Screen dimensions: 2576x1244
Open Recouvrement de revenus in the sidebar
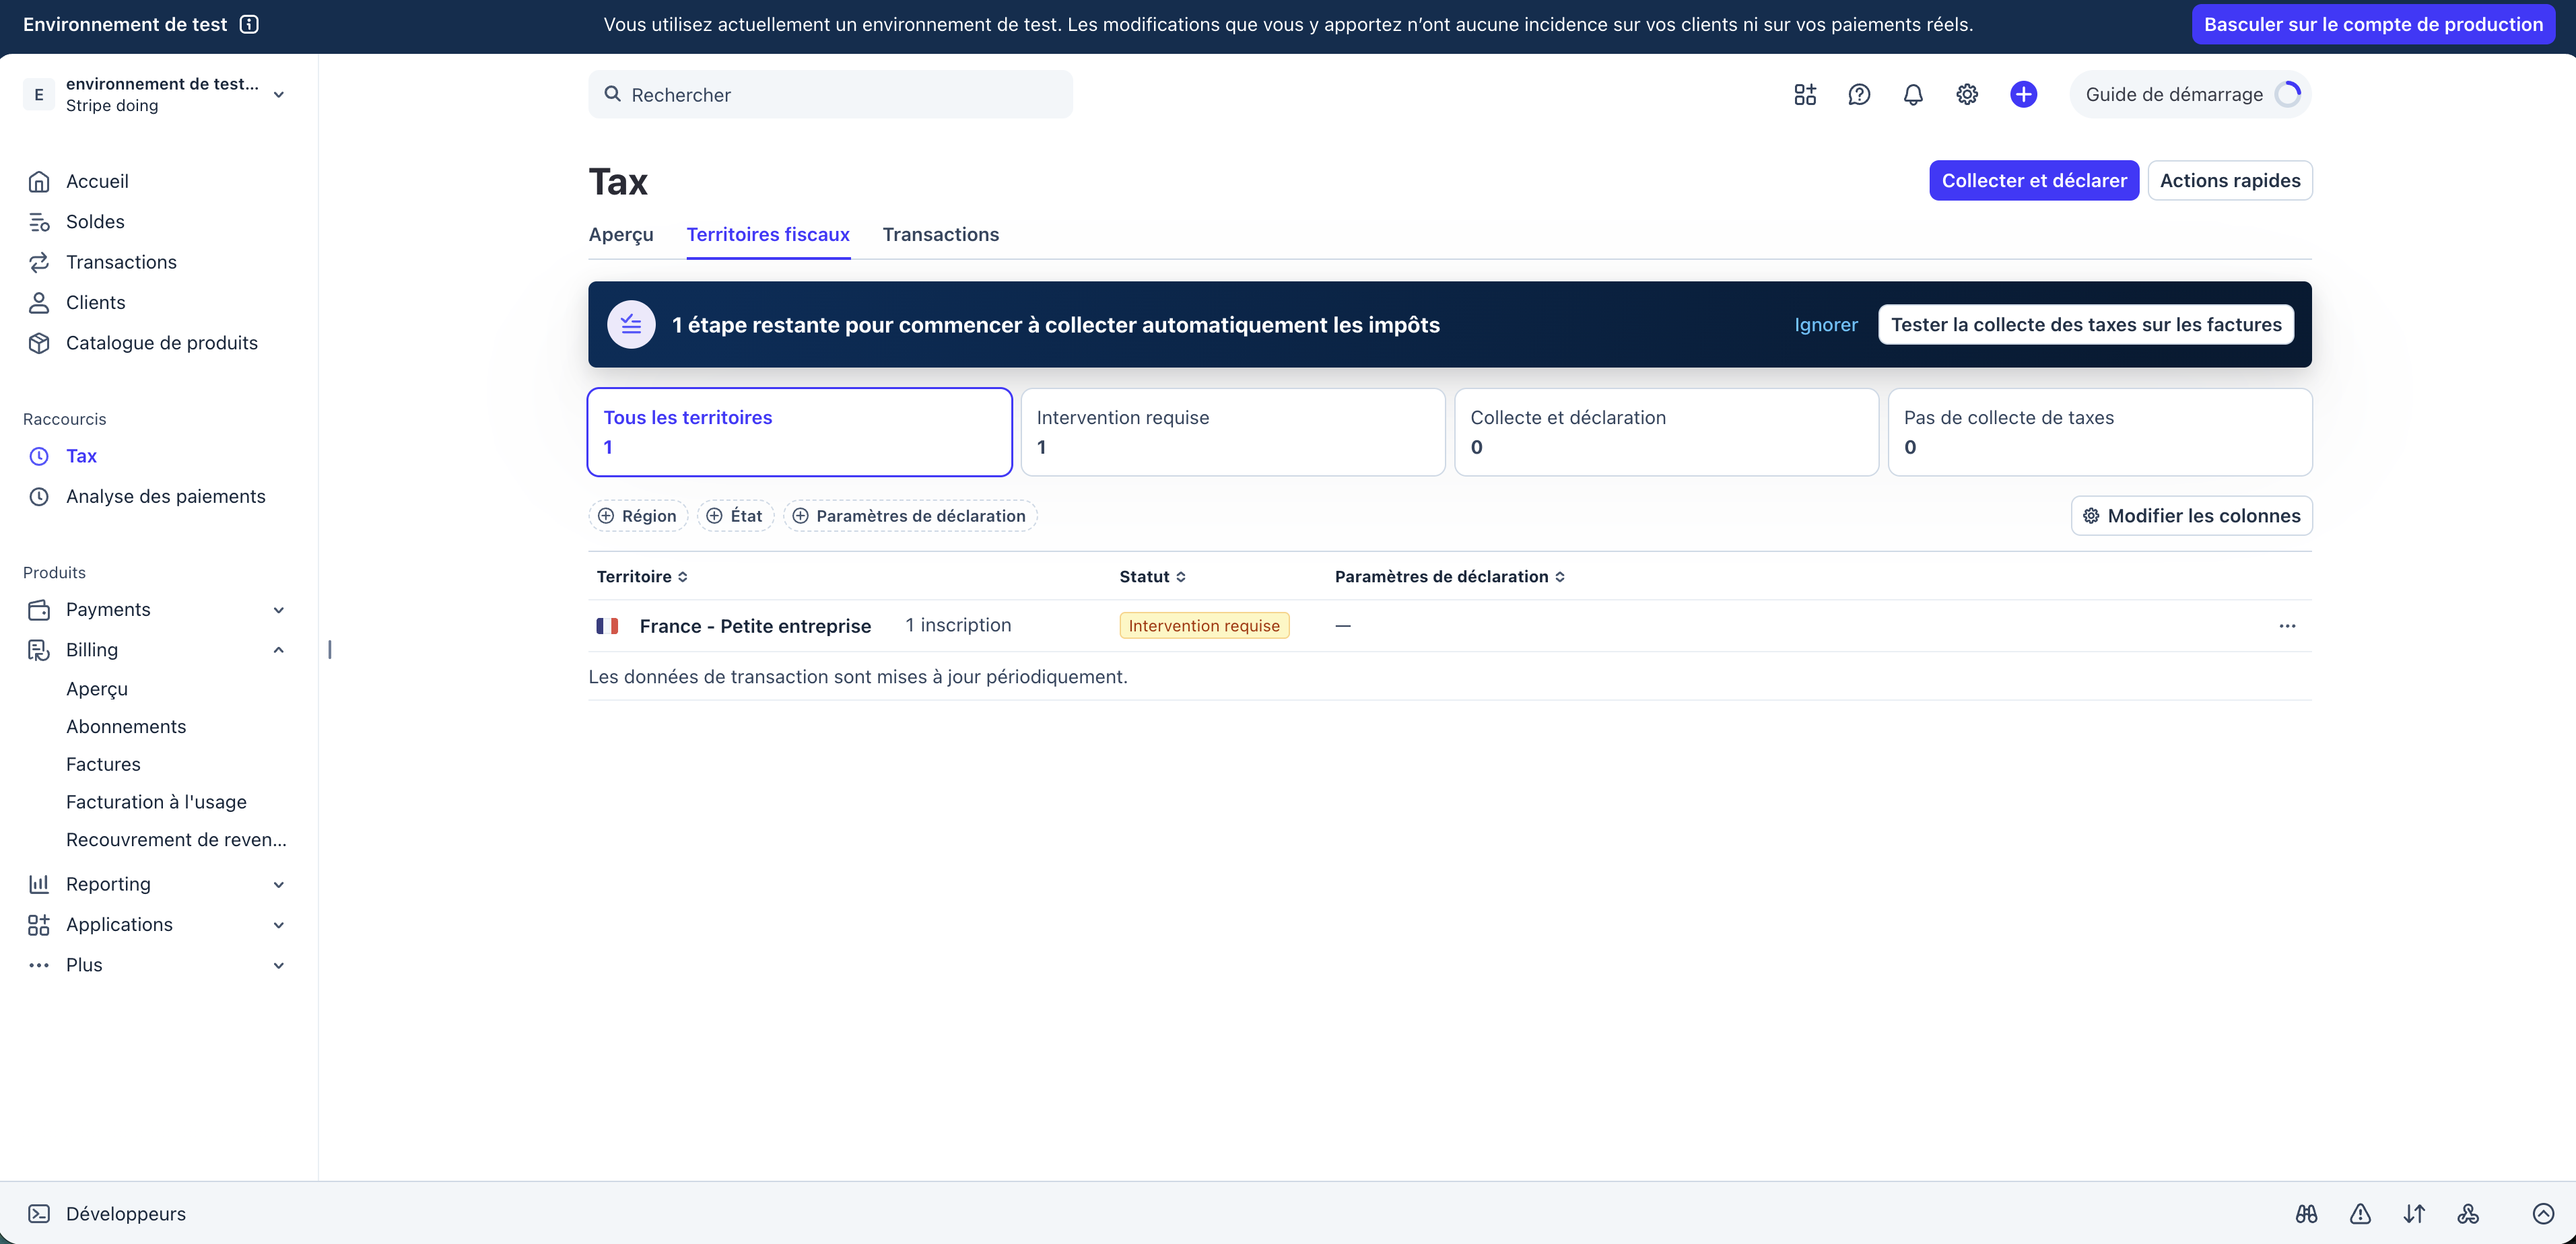(x=176, y=840)
